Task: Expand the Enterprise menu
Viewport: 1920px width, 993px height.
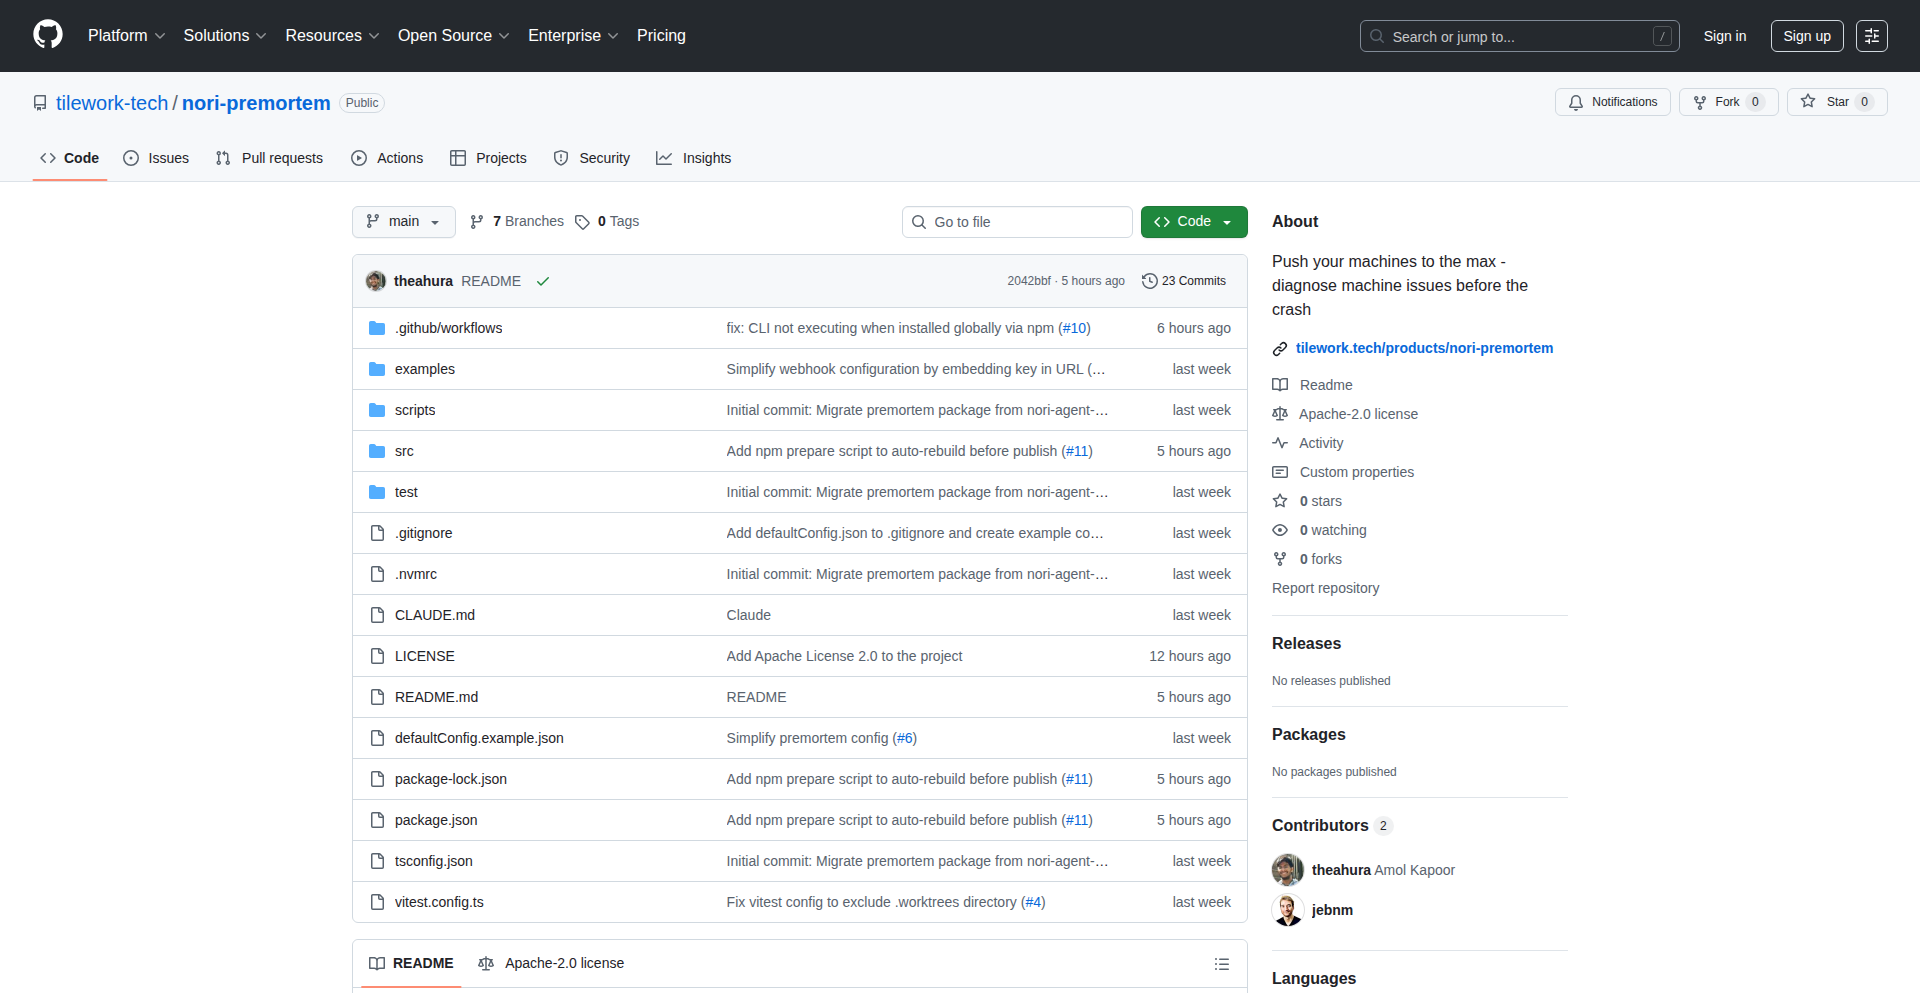Action: click(x=573, y=36)
